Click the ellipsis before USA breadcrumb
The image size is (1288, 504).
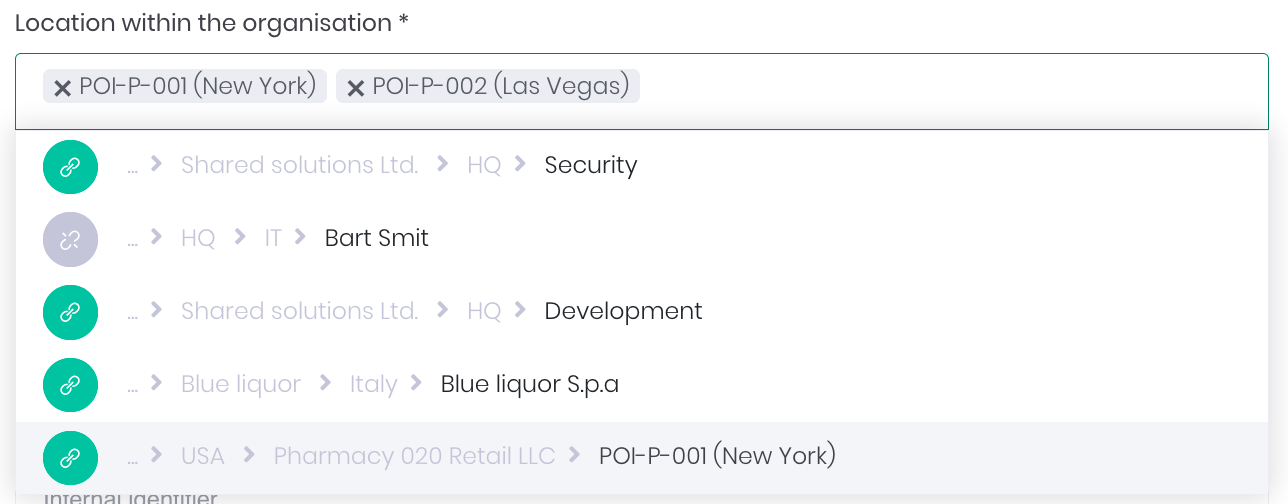[132, 458]
